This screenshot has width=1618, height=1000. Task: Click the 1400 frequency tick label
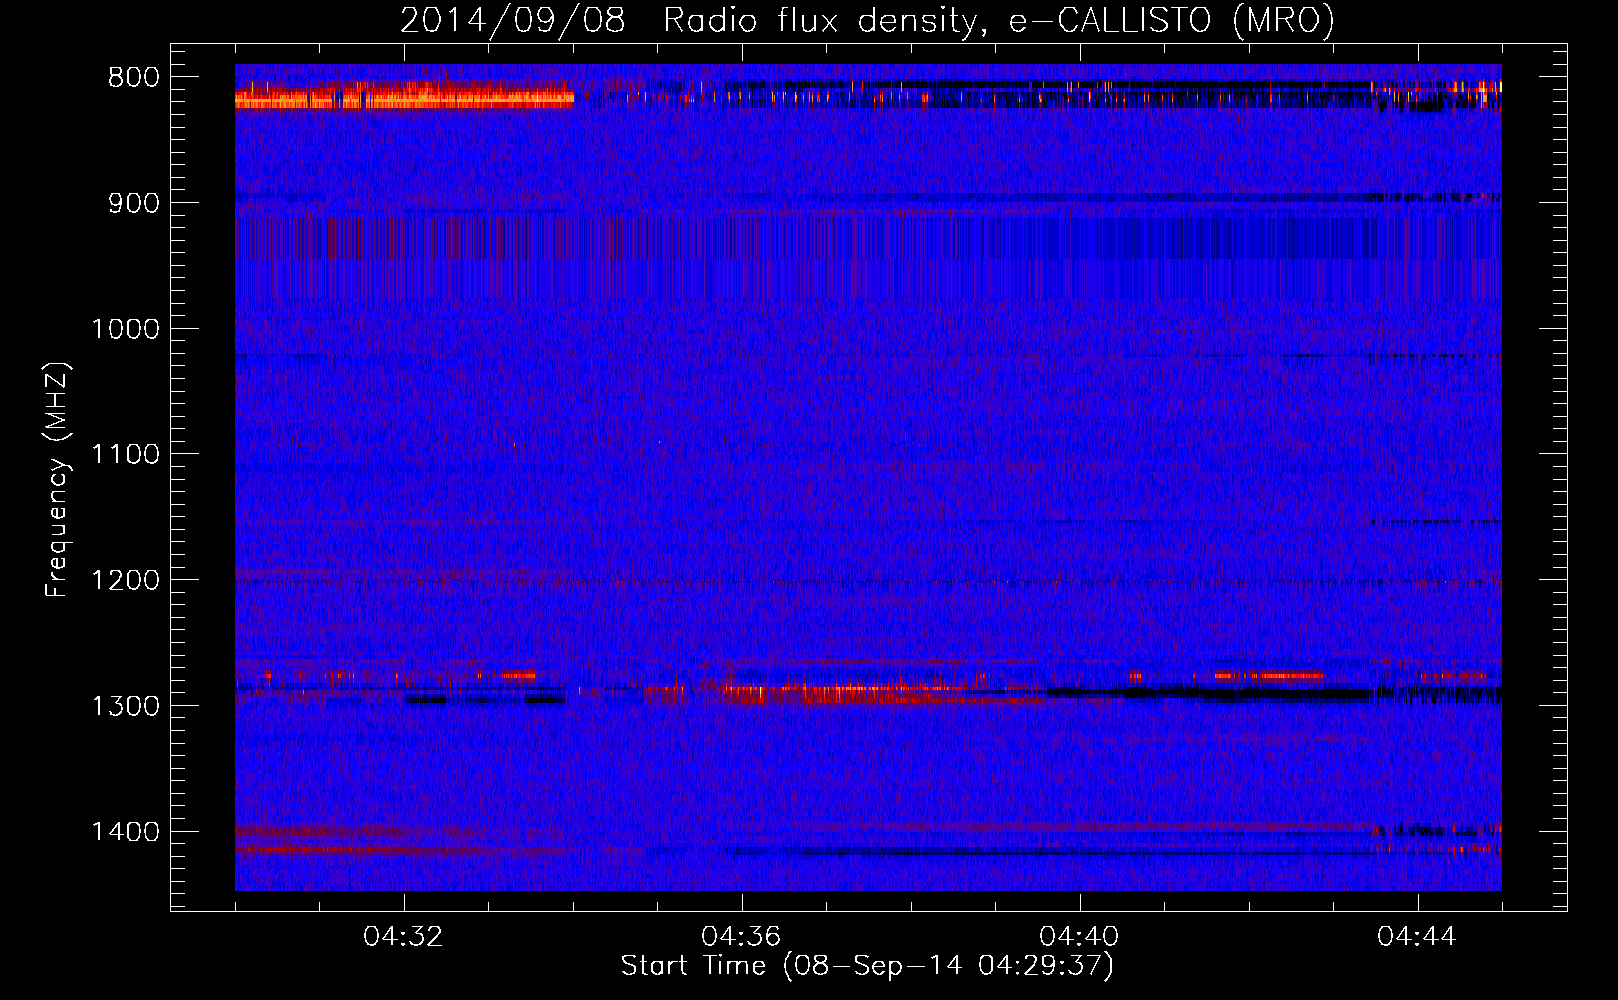[x=125, y=832]
